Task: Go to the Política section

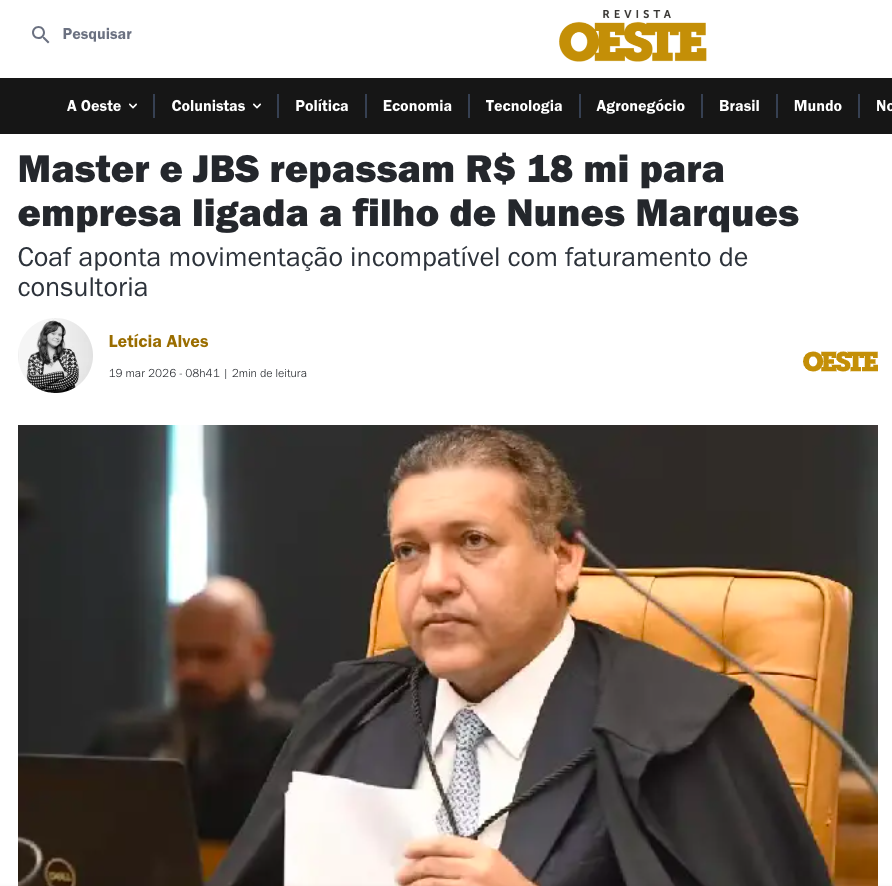Action: pyautogui.click(x=321, y=106)
